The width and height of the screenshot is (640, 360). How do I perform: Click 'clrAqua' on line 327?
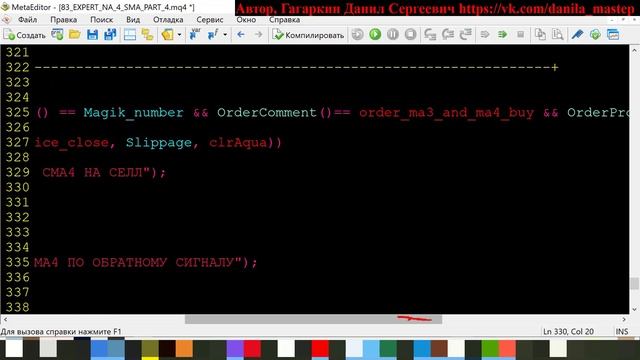click(238, 142)
